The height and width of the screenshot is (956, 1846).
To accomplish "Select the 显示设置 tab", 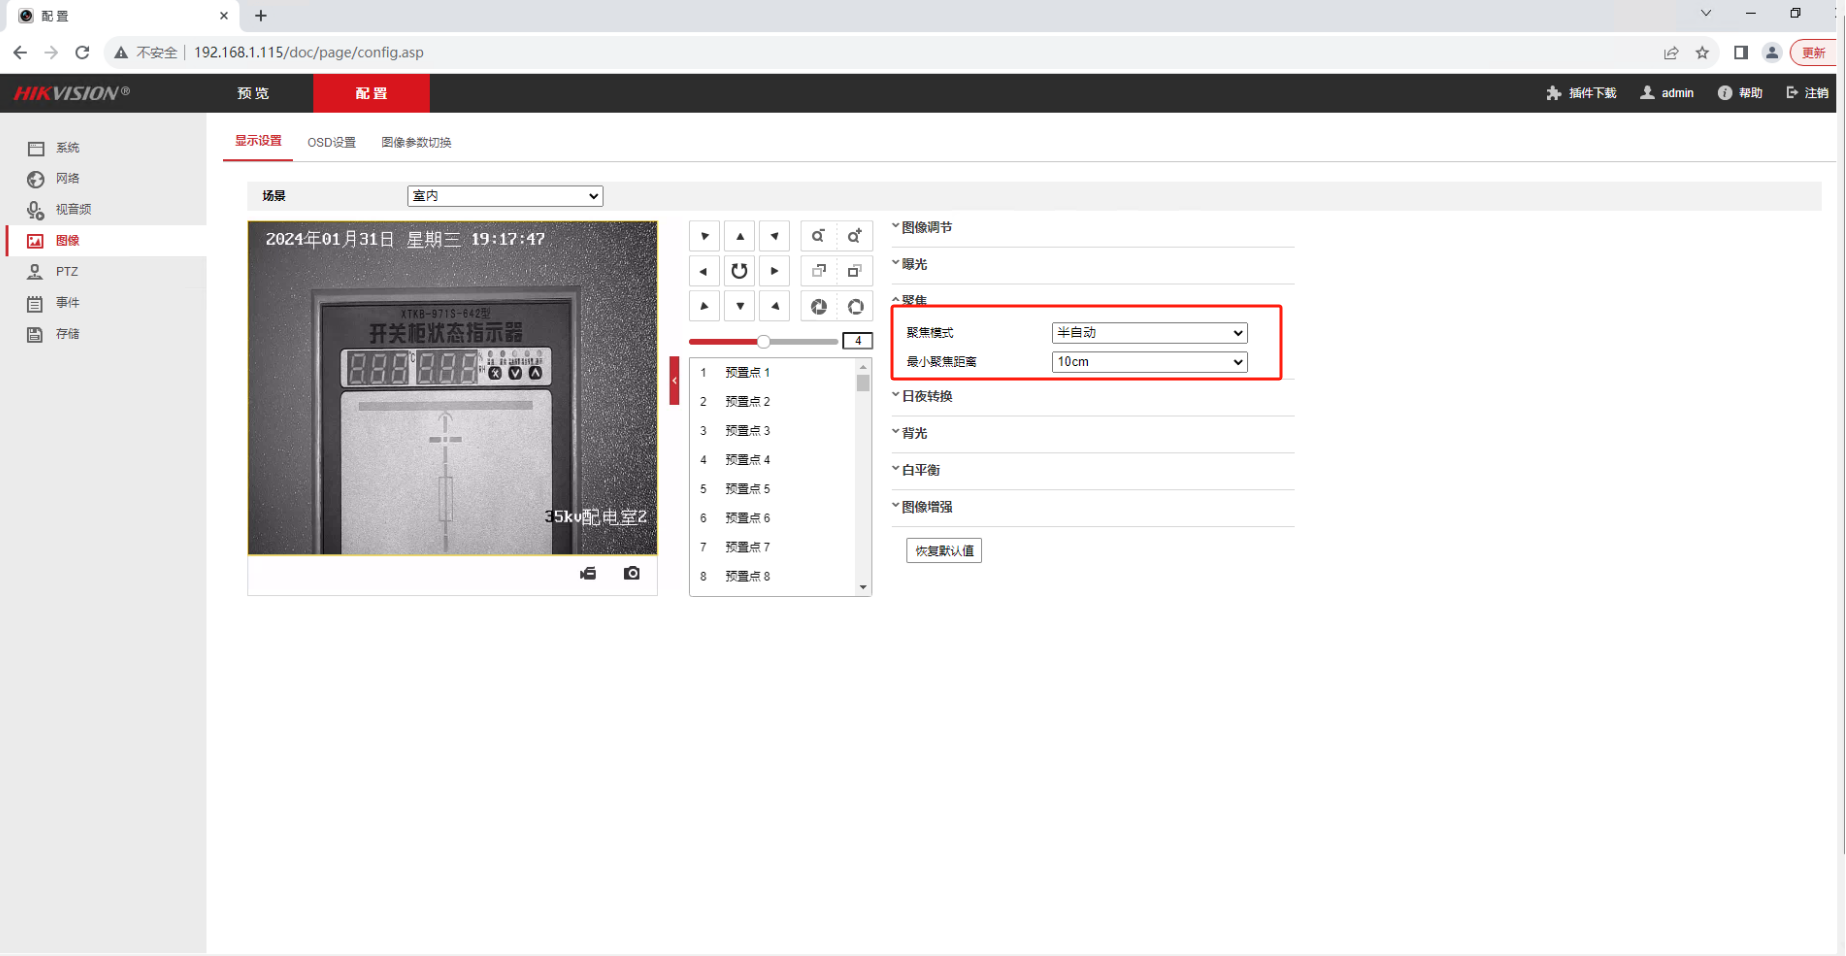I will 258,141.
